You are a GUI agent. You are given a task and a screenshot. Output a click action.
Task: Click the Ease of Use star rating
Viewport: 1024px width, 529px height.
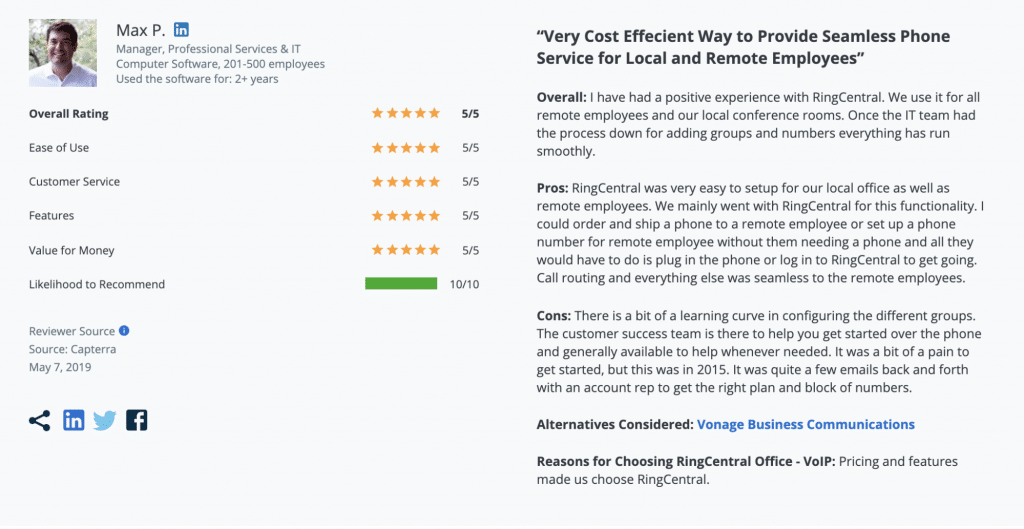405,148
